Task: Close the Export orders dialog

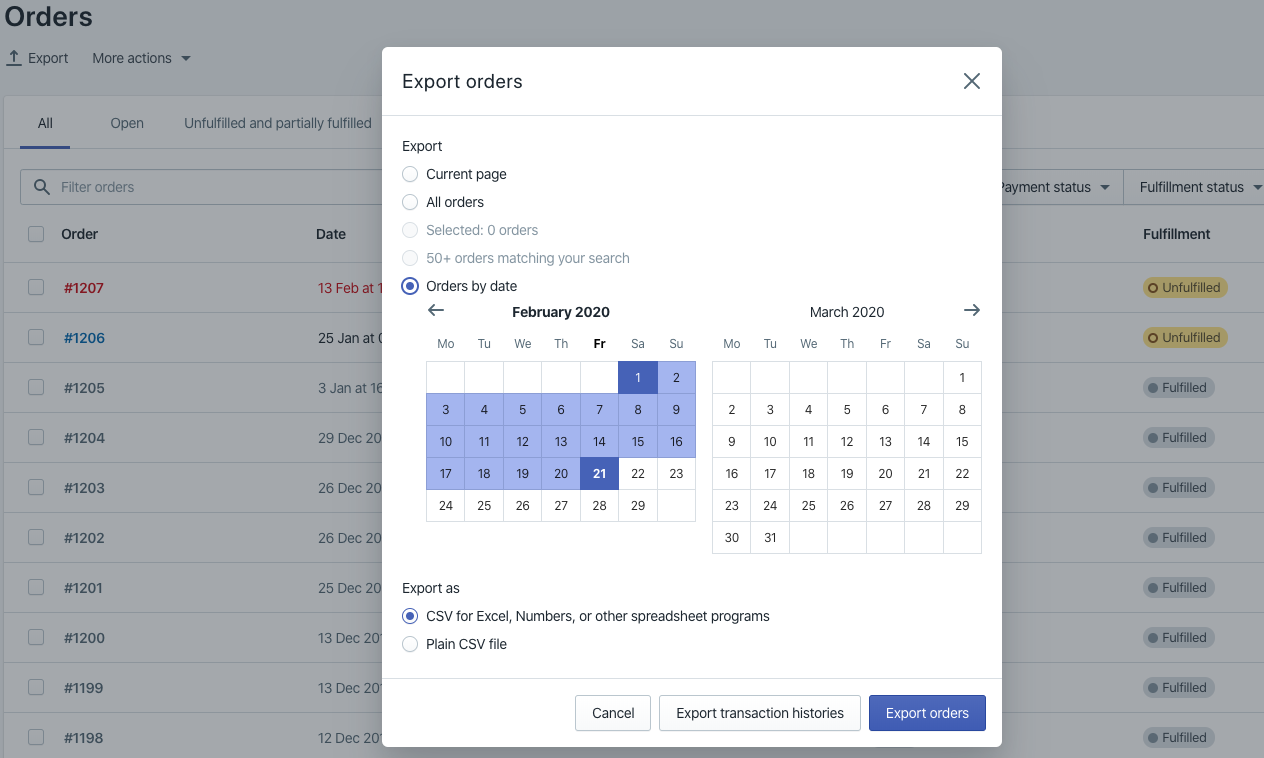Action: tap(971, 81)
